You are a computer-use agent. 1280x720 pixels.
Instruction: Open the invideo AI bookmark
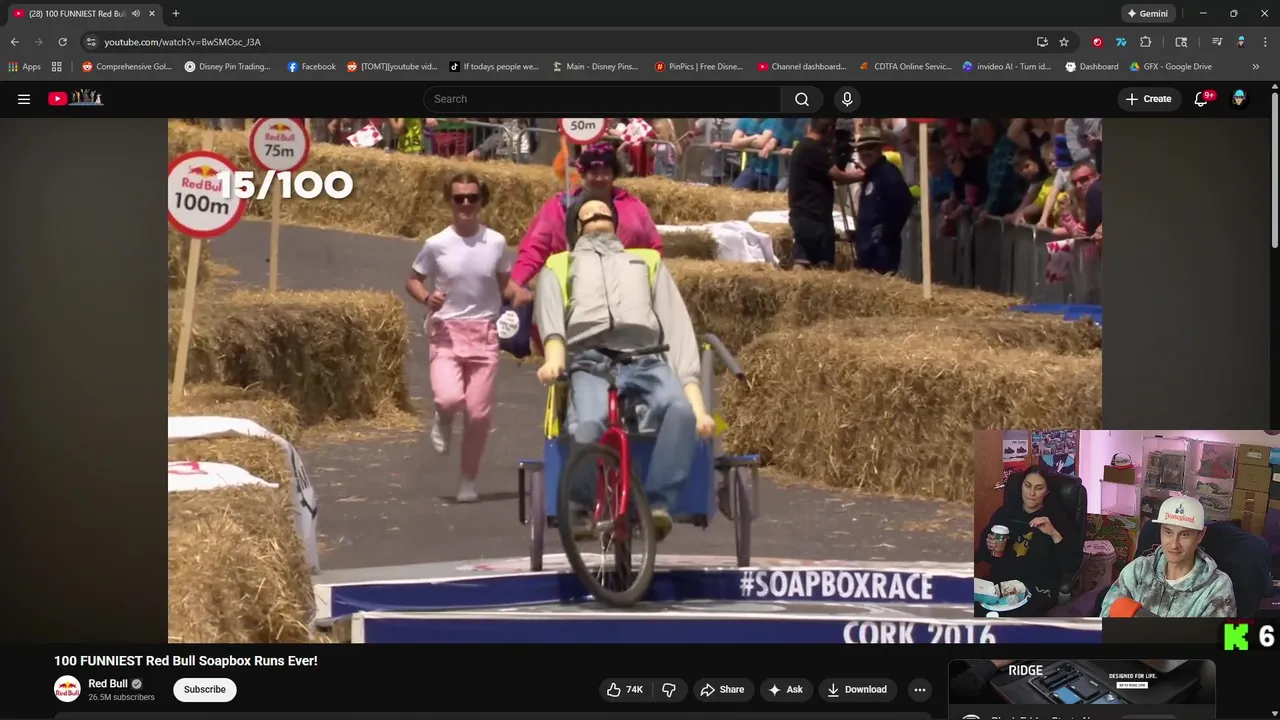click(x=1007, y=67)
